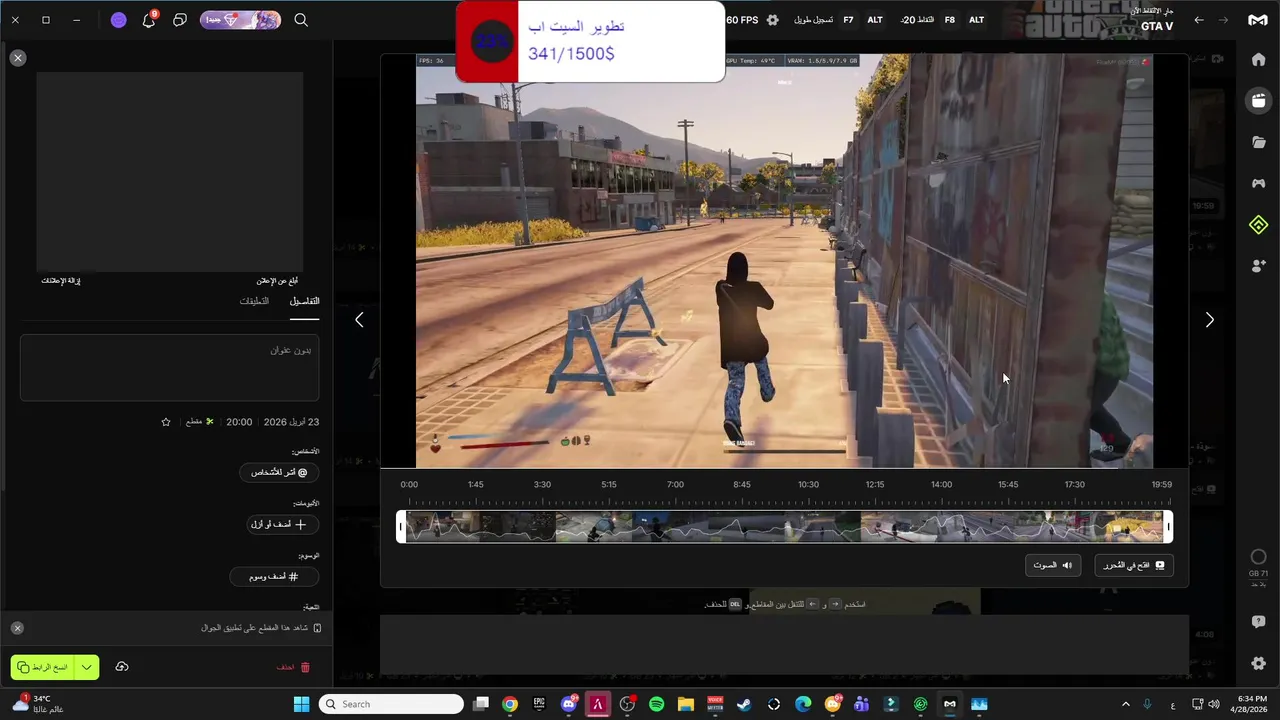
Task: Open the Windows Start button
Action: (301, 704)
